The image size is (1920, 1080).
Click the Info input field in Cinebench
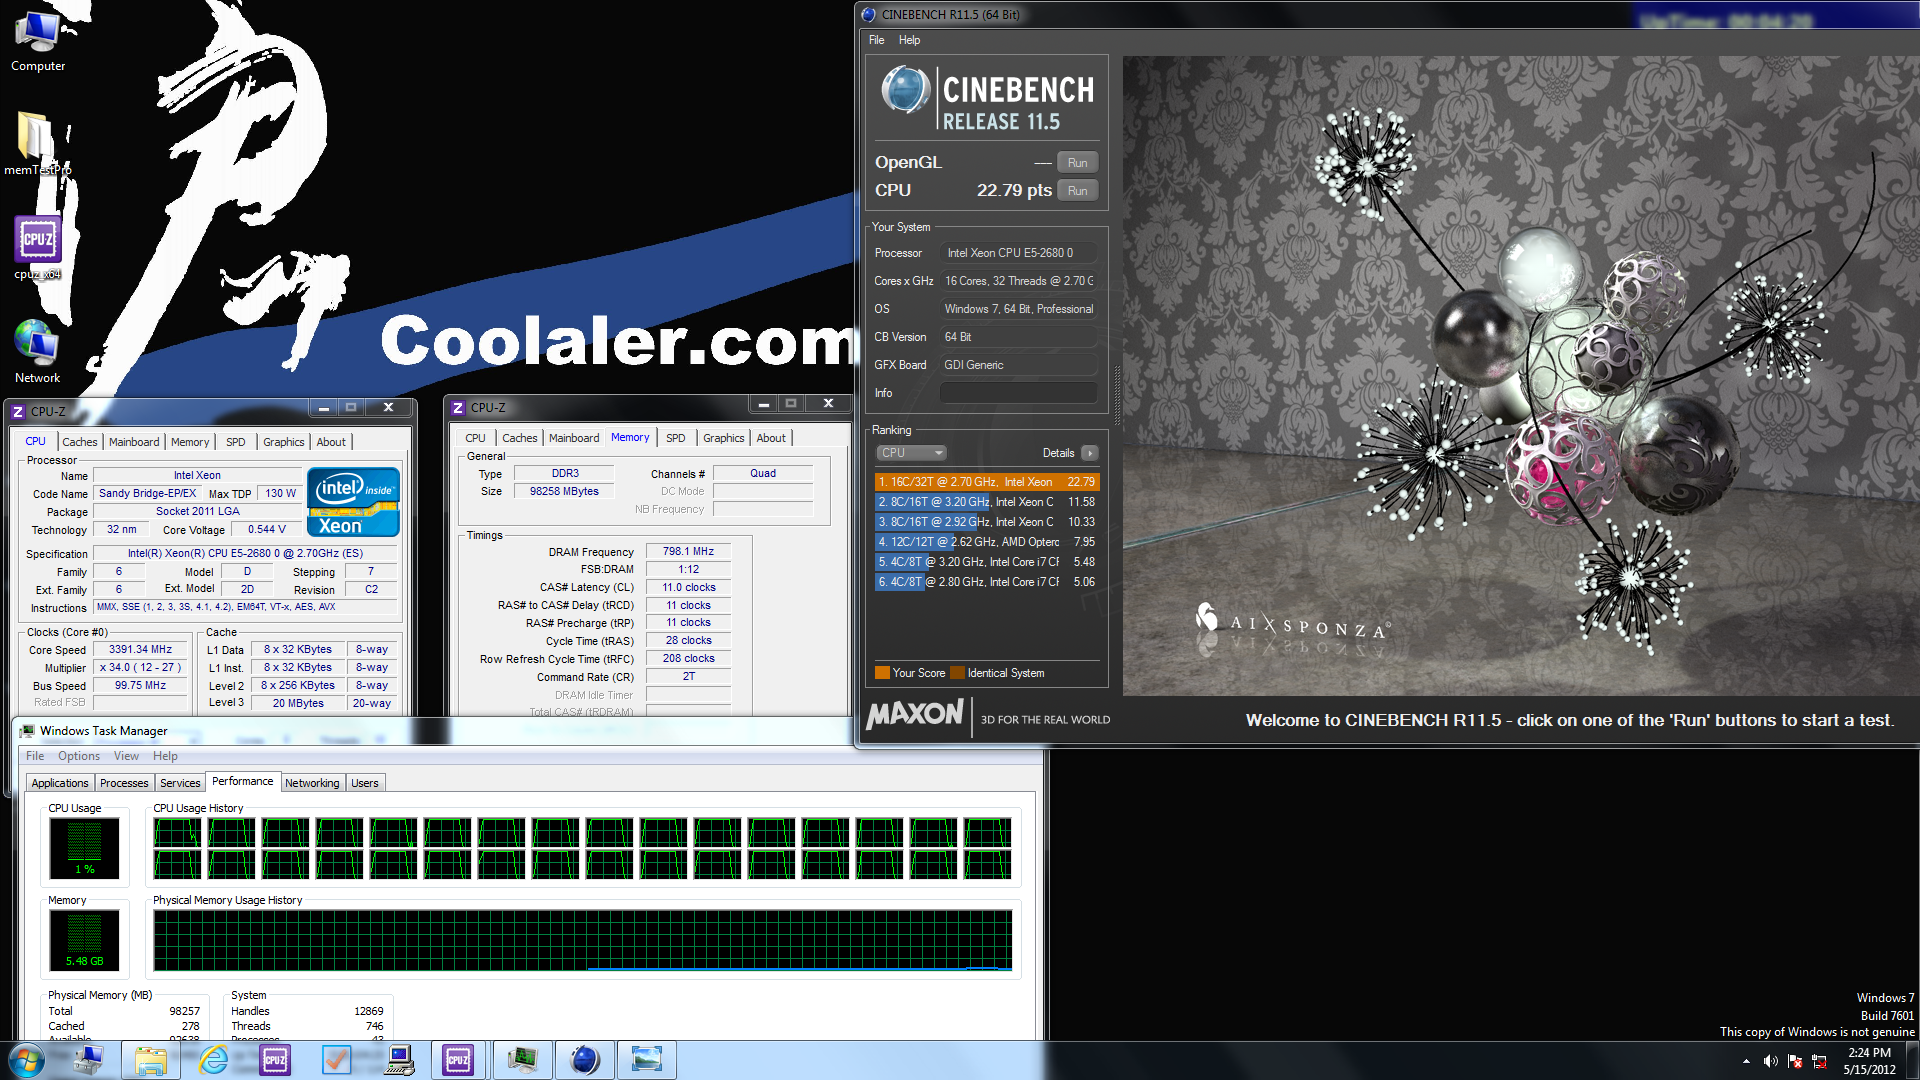[x=1018, y=393]
